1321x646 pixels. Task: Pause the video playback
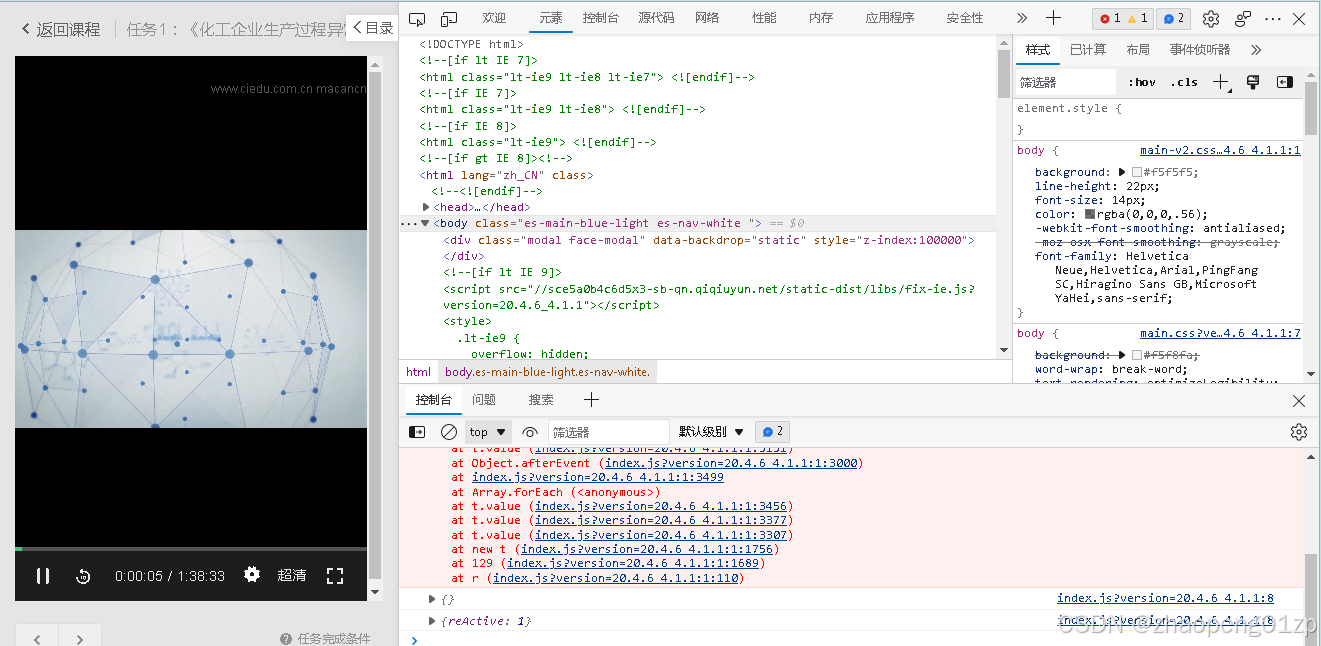pyautogui.click(x=43, y=576)
